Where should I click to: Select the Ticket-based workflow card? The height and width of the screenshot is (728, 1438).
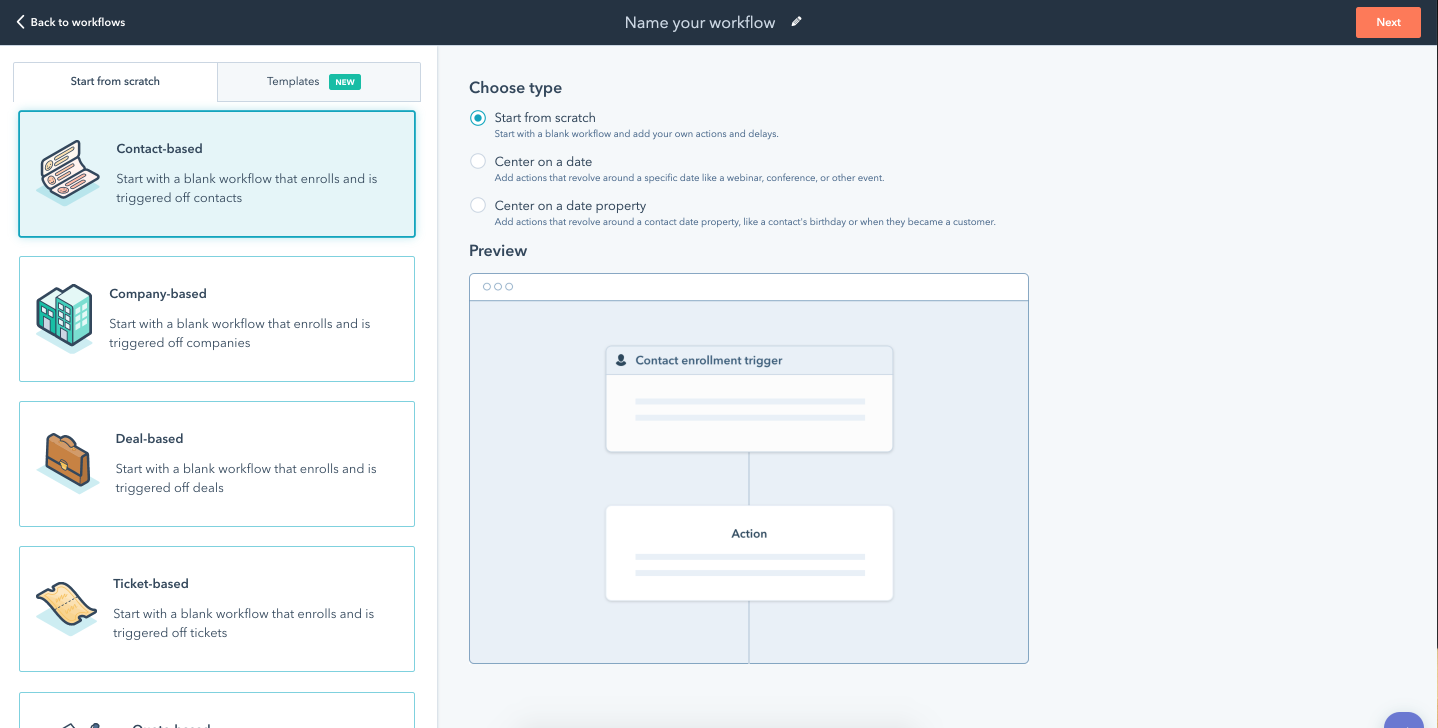216,608
